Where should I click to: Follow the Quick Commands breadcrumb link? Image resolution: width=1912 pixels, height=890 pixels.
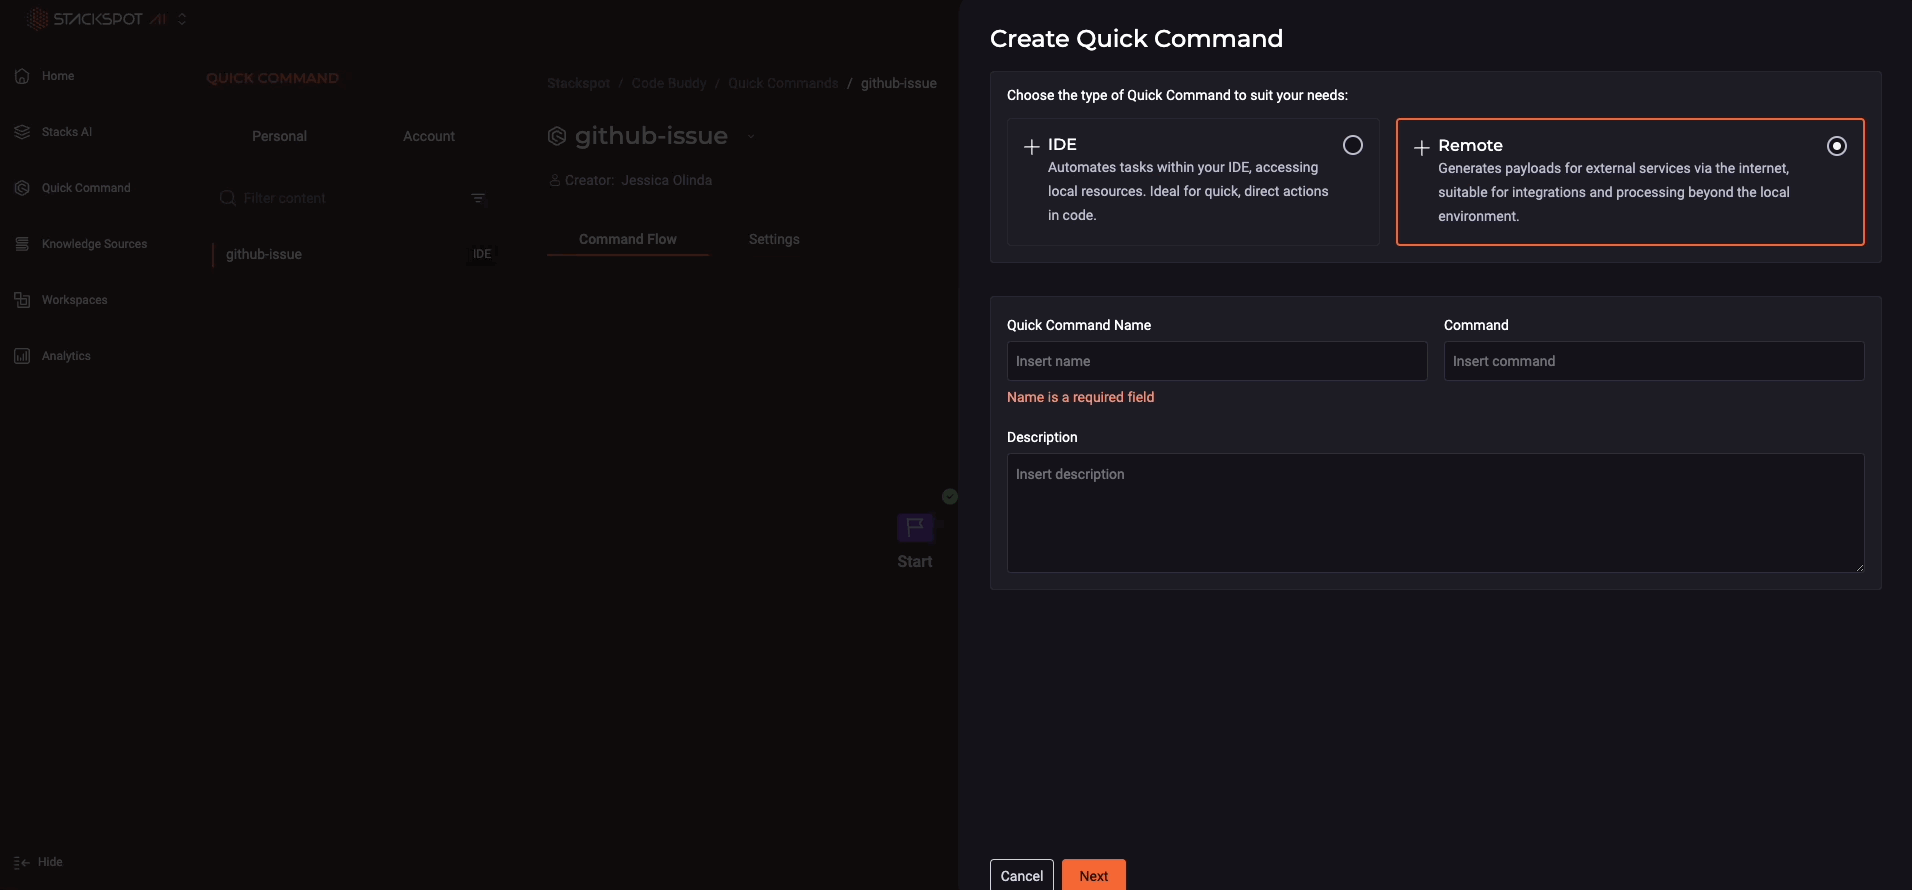click(783, 83)
